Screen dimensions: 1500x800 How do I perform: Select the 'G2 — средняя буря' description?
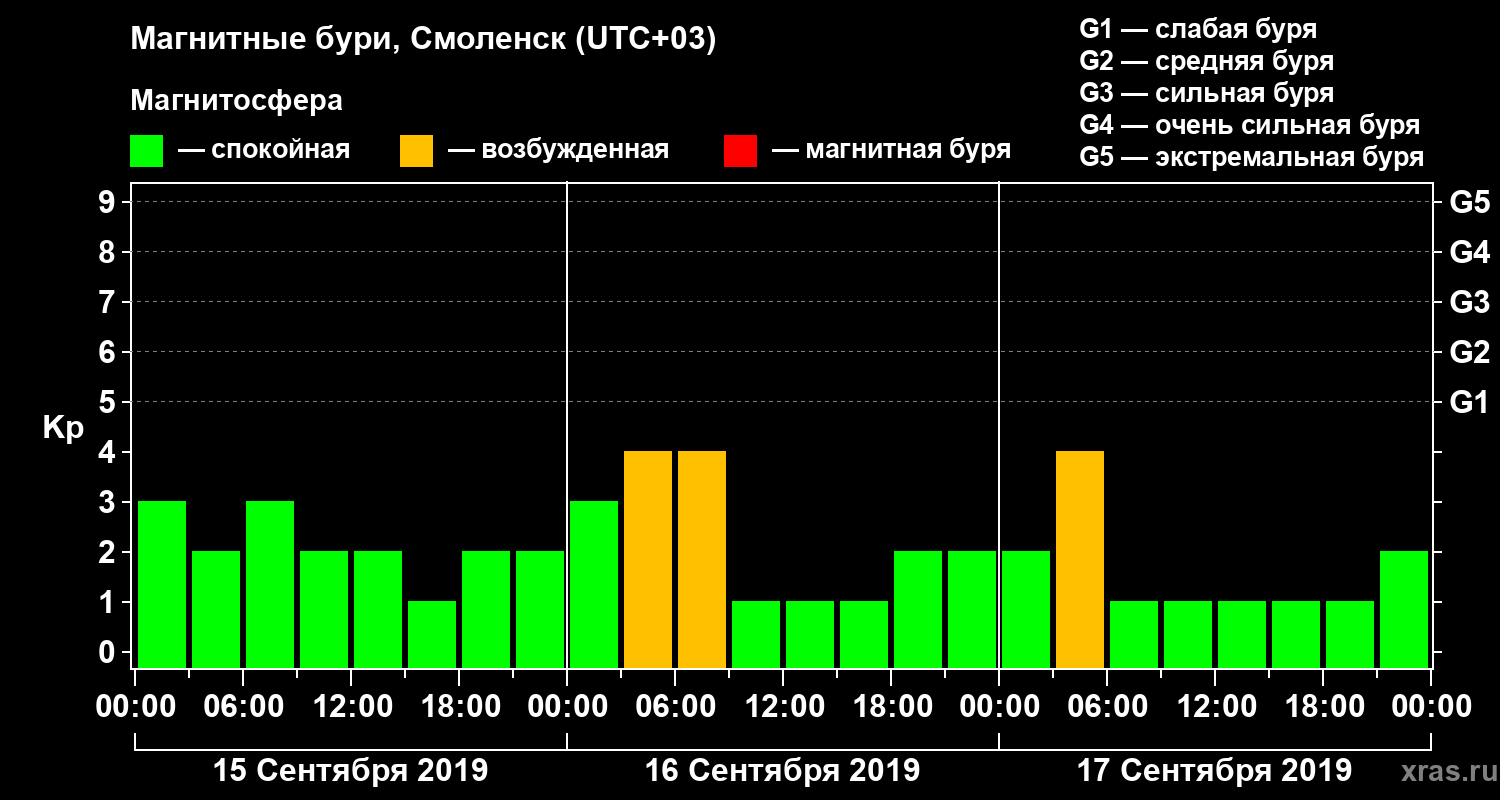coord(1206,61)
